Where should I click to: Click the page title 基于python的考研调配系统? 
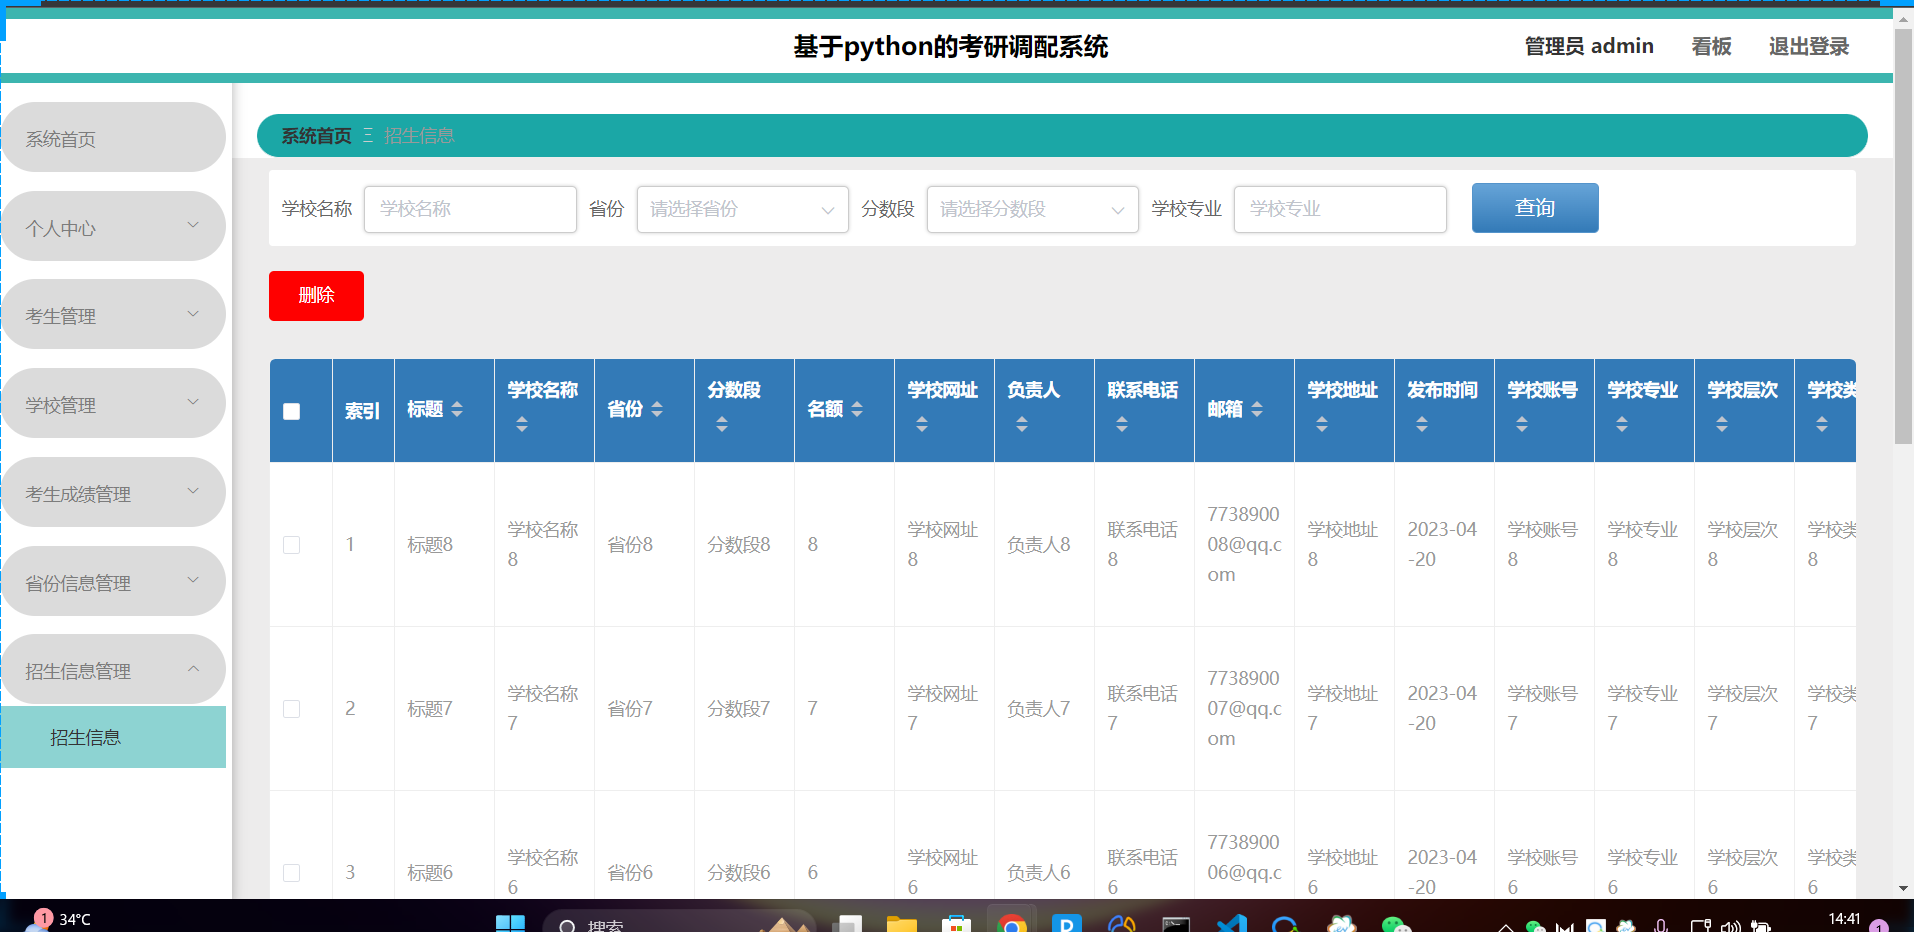point(951,47)
